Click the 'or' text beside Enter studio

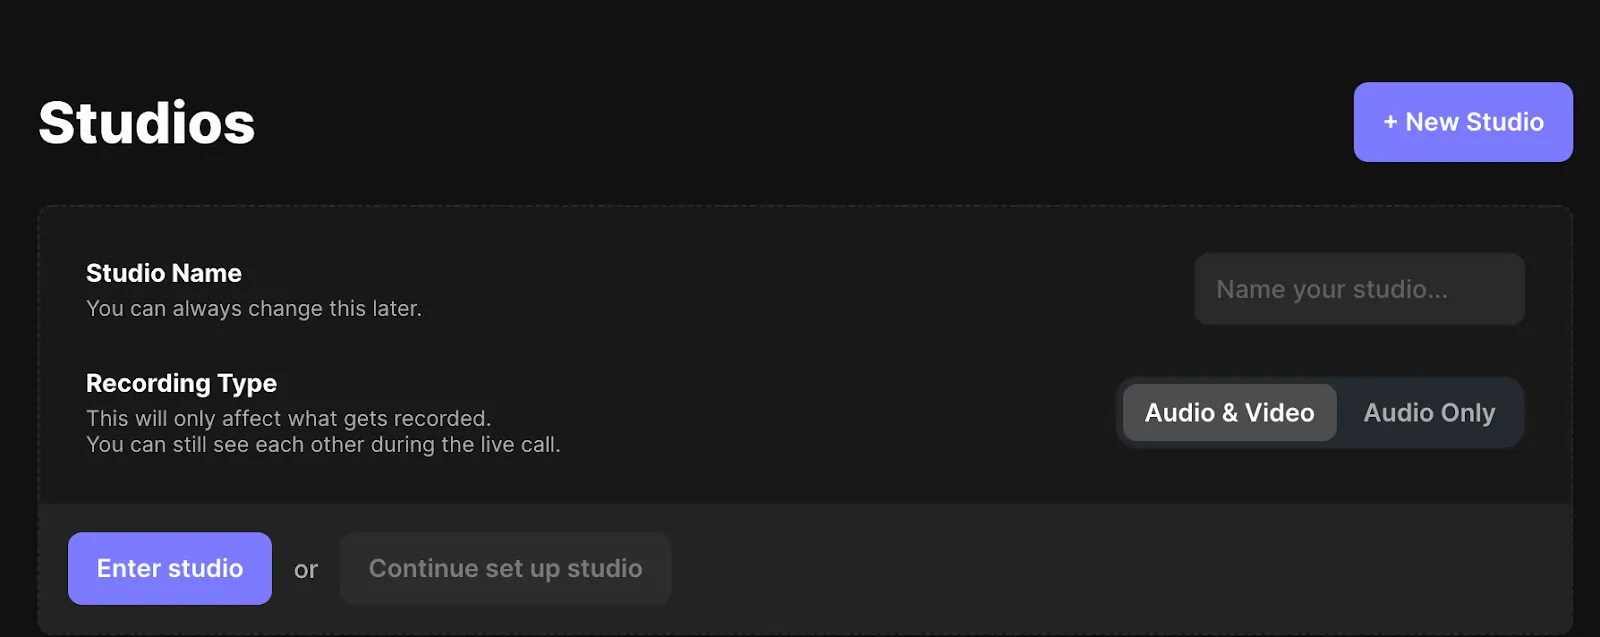tap(306, 570)
